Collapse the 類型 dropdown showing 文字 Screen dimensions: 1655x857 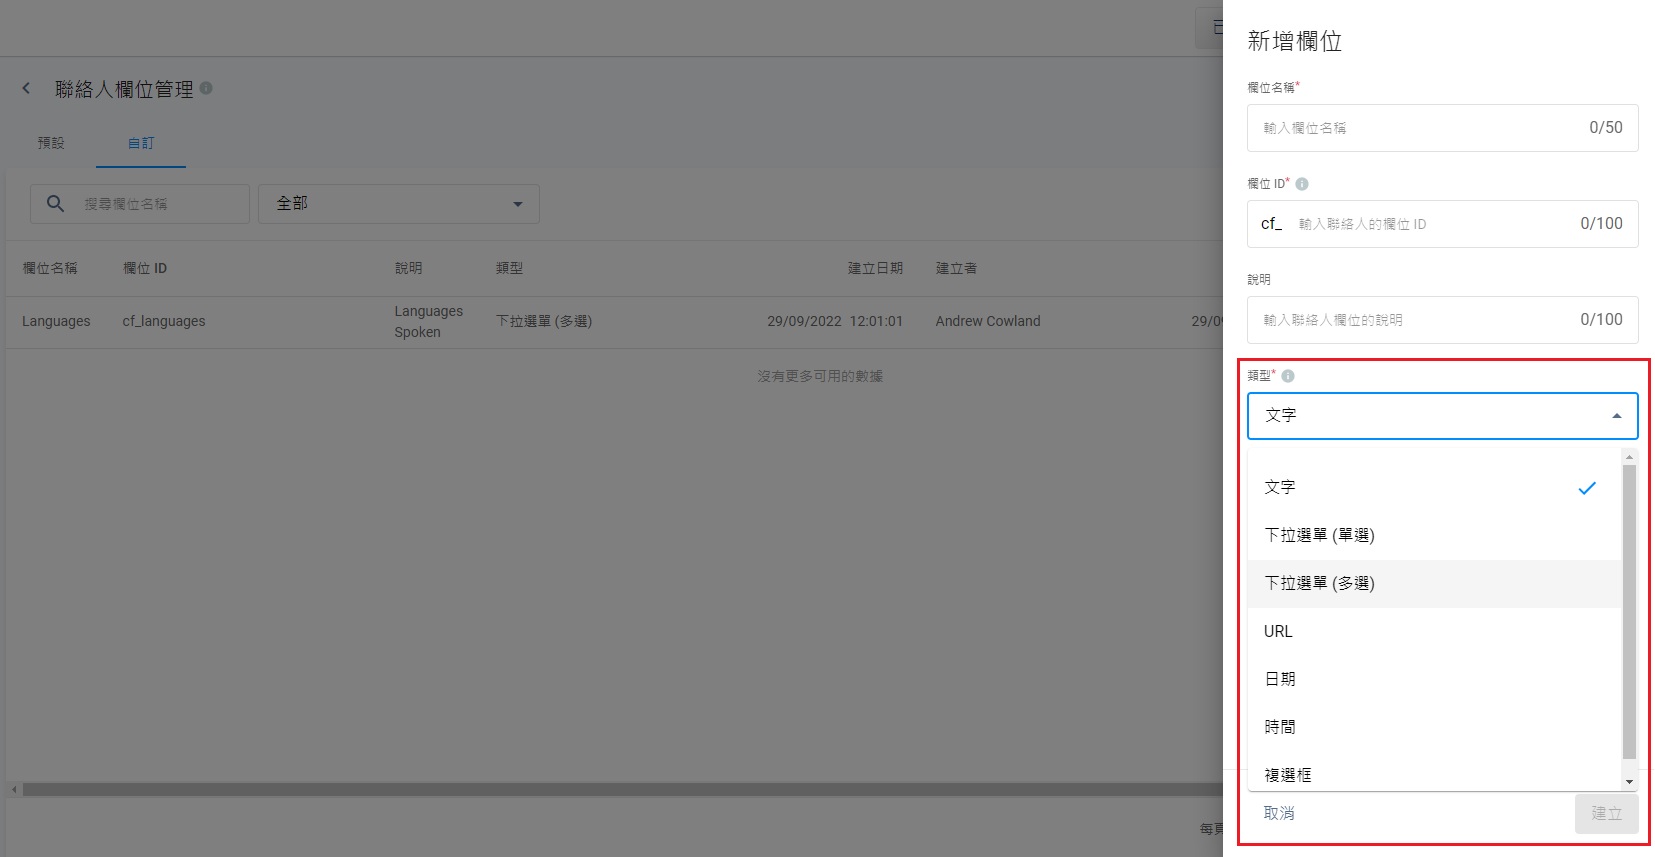(x=1443, y=416)
